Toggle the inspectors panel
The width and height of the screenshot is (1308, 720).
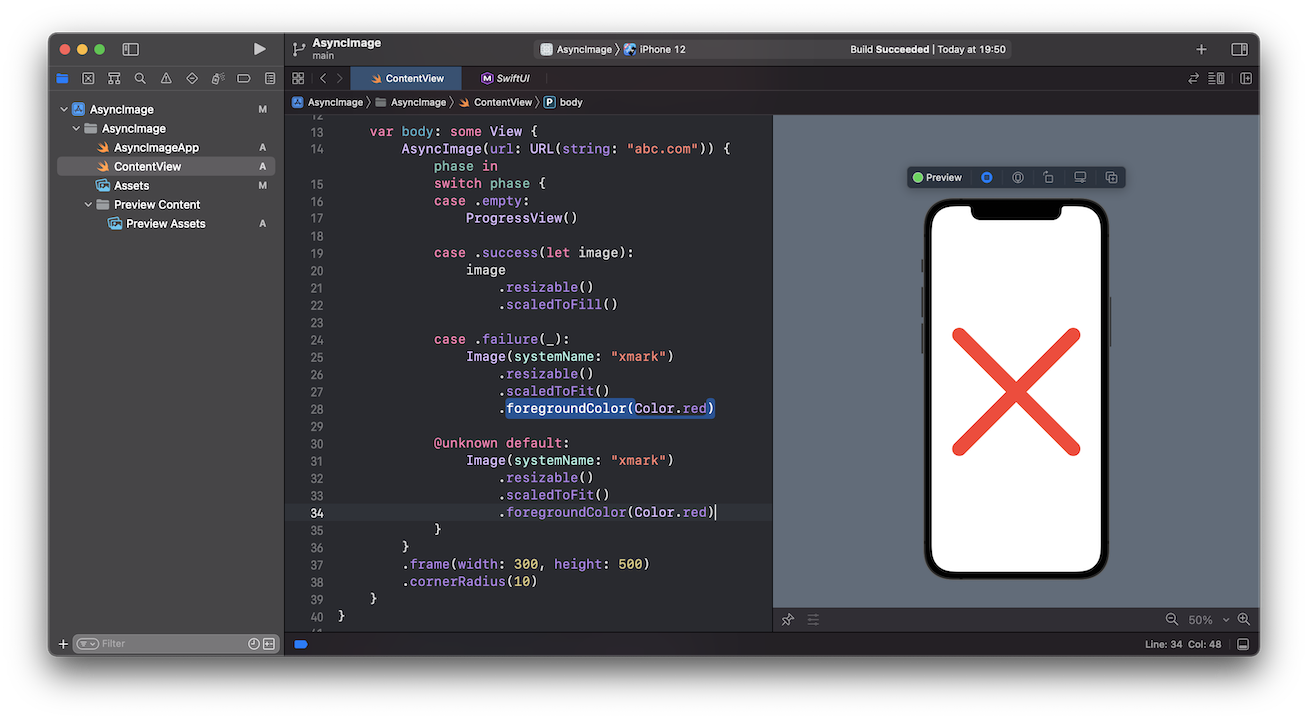[1239, 49]
